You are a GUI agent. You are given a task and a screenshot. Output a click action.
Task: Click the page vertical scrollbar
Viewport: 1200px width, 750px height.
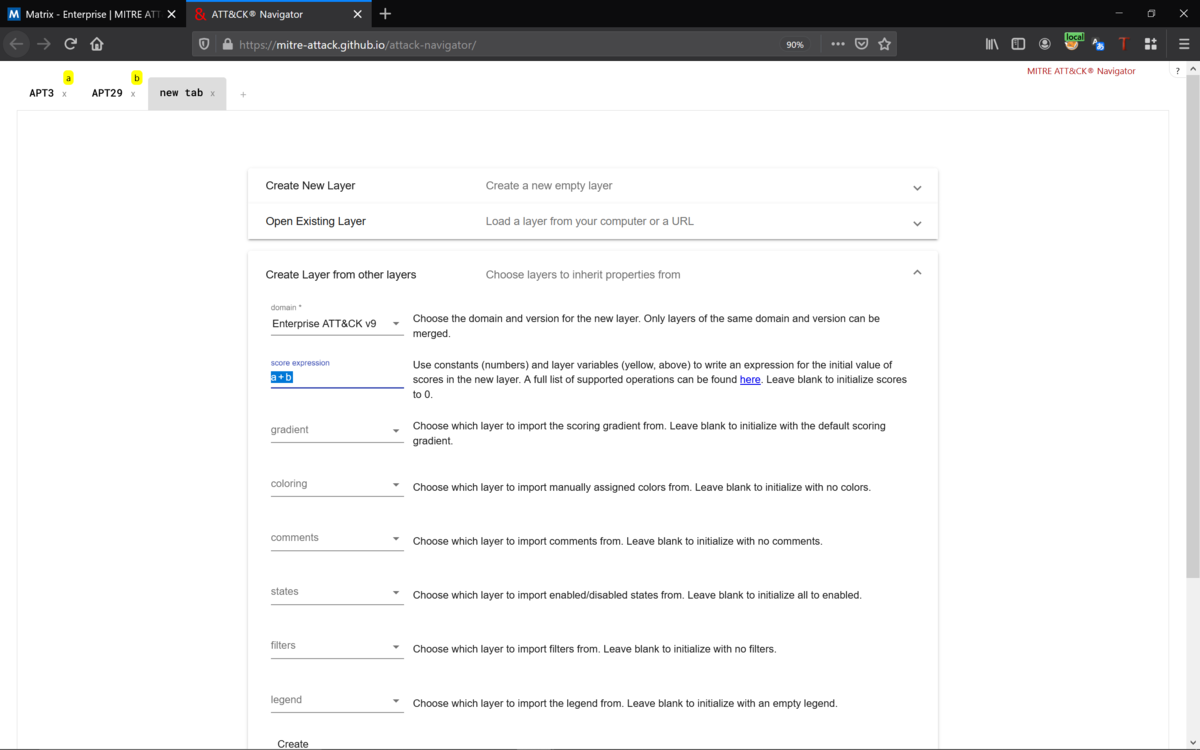1192,326
